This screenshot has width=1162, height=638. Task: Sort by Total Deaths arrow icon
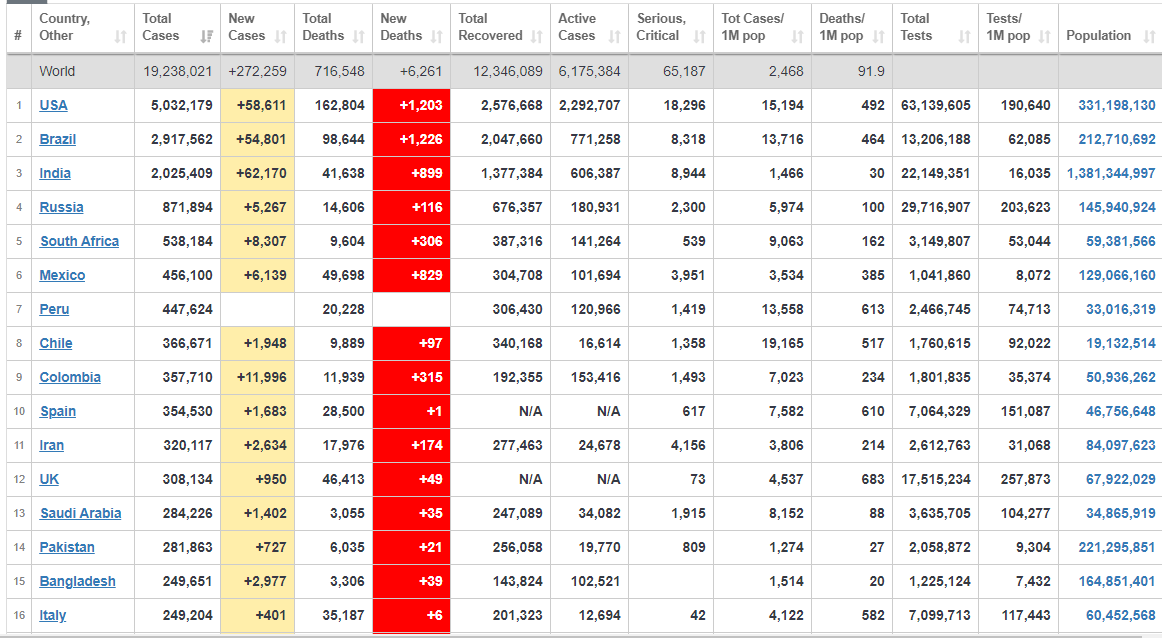(359, 36)
